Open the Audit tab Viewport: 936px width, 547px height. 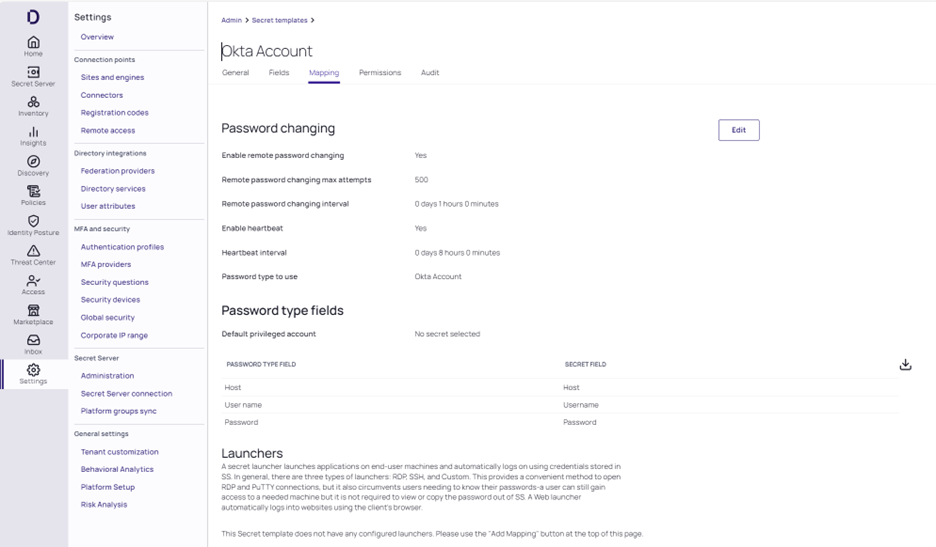pos(430,73)
